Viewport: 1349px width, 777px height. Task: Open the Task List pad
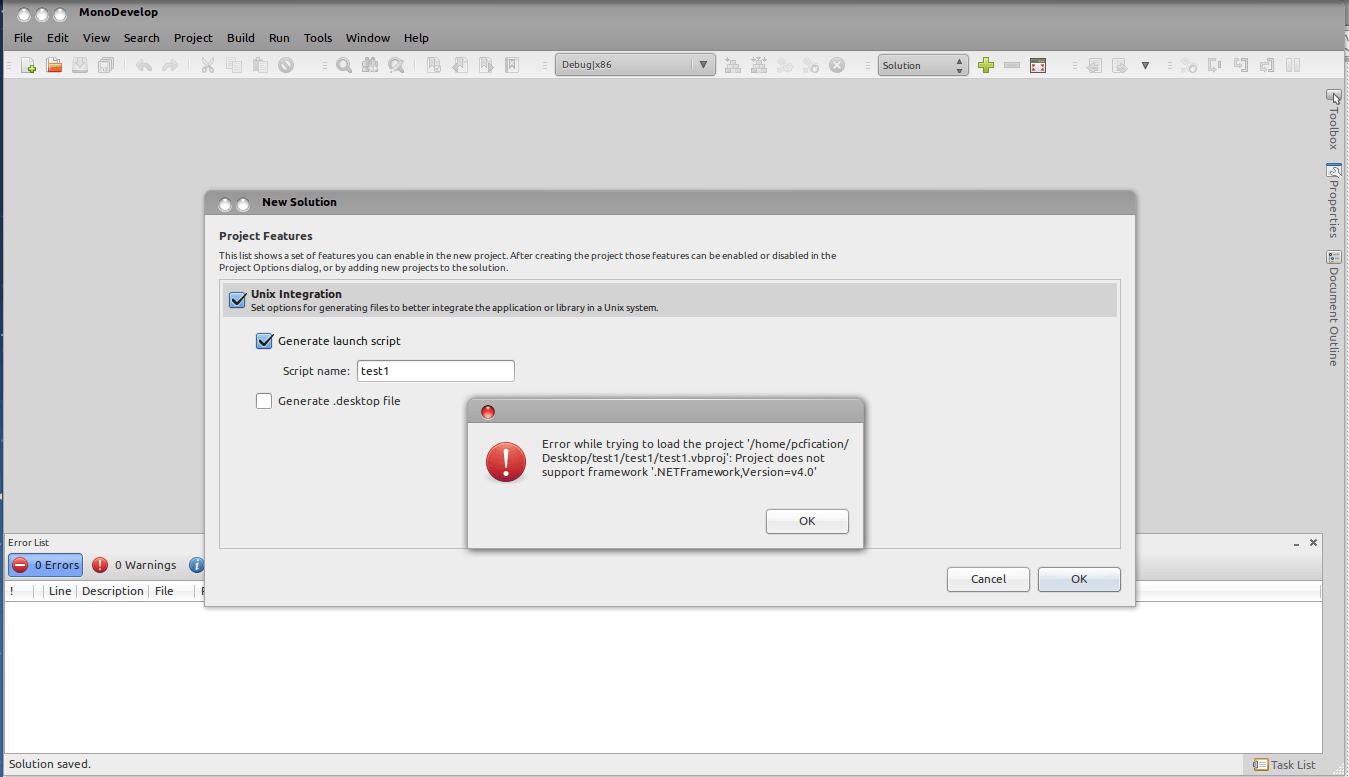click(1285, 765)
